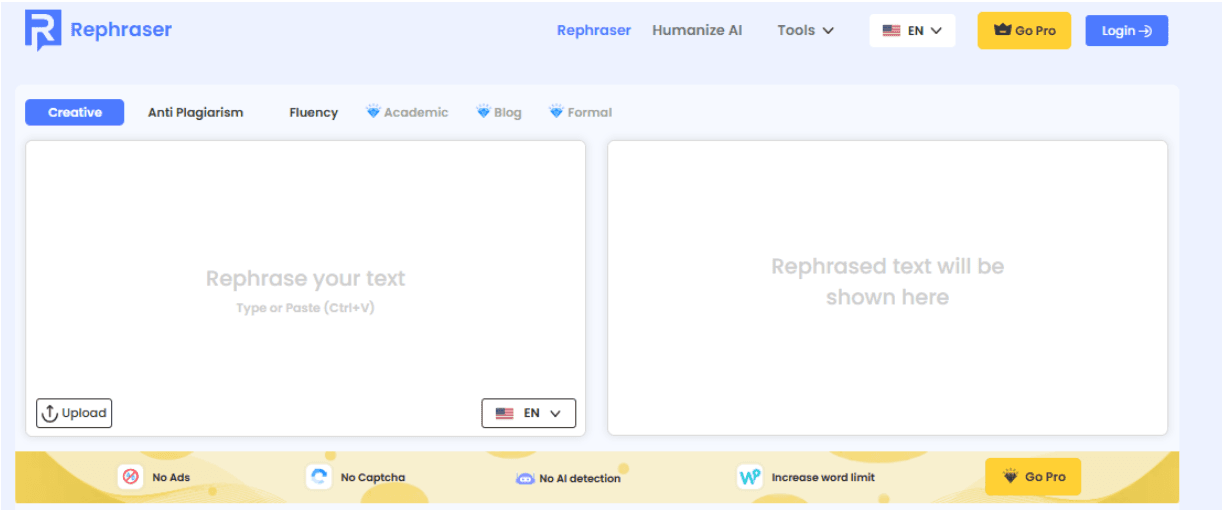
Task: Select the premium Academic mode
Action: pyautogui.click(x=407, y=112)
